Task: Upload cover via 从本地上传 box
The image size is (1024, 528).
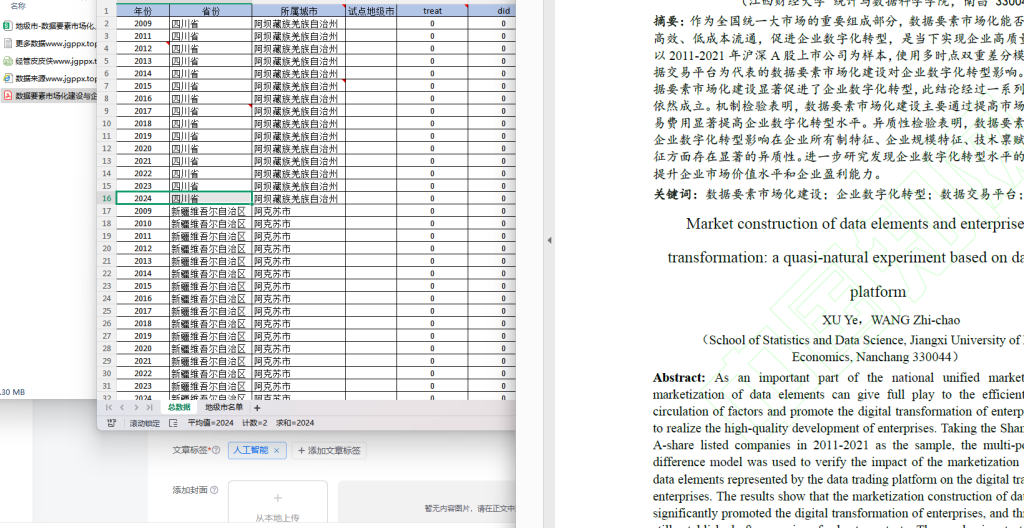Action: tap(278, 504)
